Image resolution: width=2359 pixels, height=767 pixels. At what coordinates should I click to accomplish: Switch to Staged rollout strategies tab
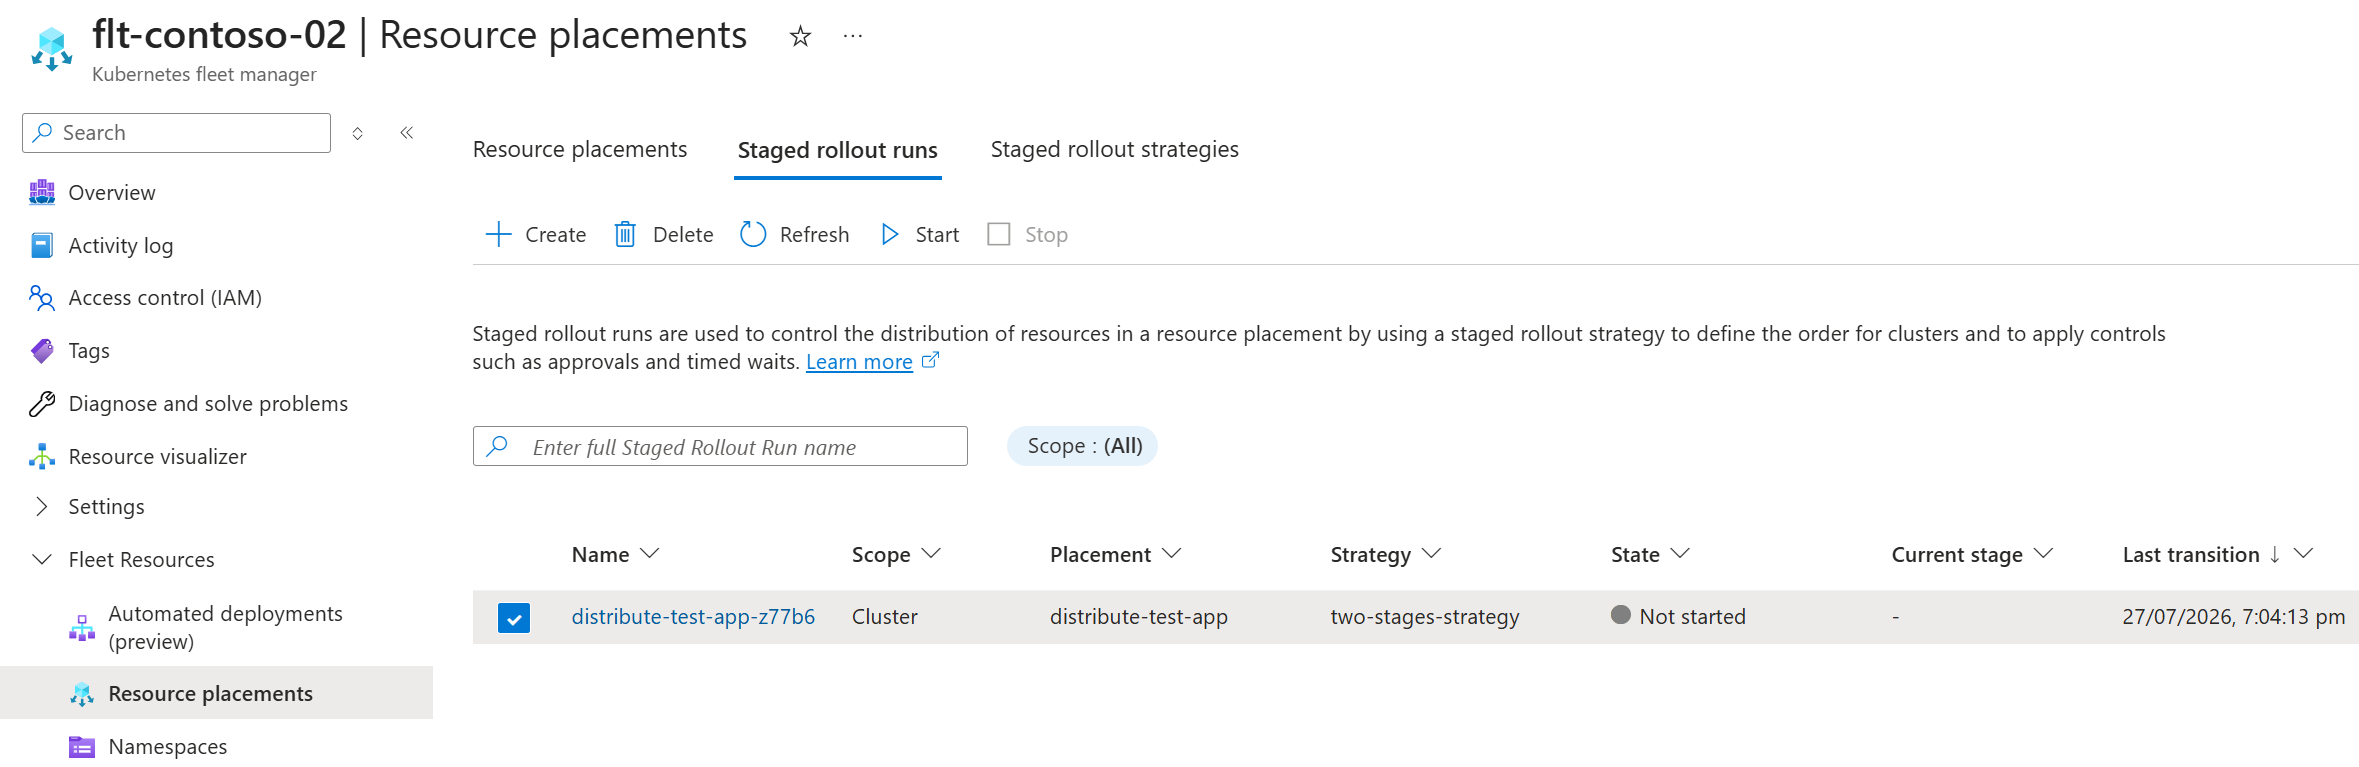pyautogui.click(x=1114, y=149)
